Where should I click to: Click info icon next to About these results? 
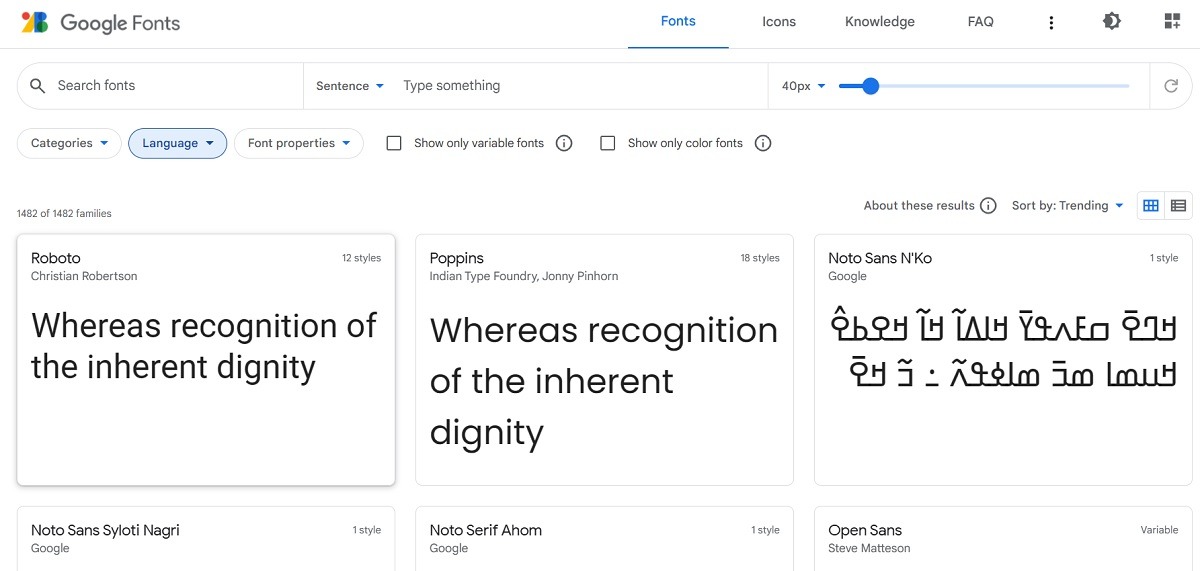[988, 206]
